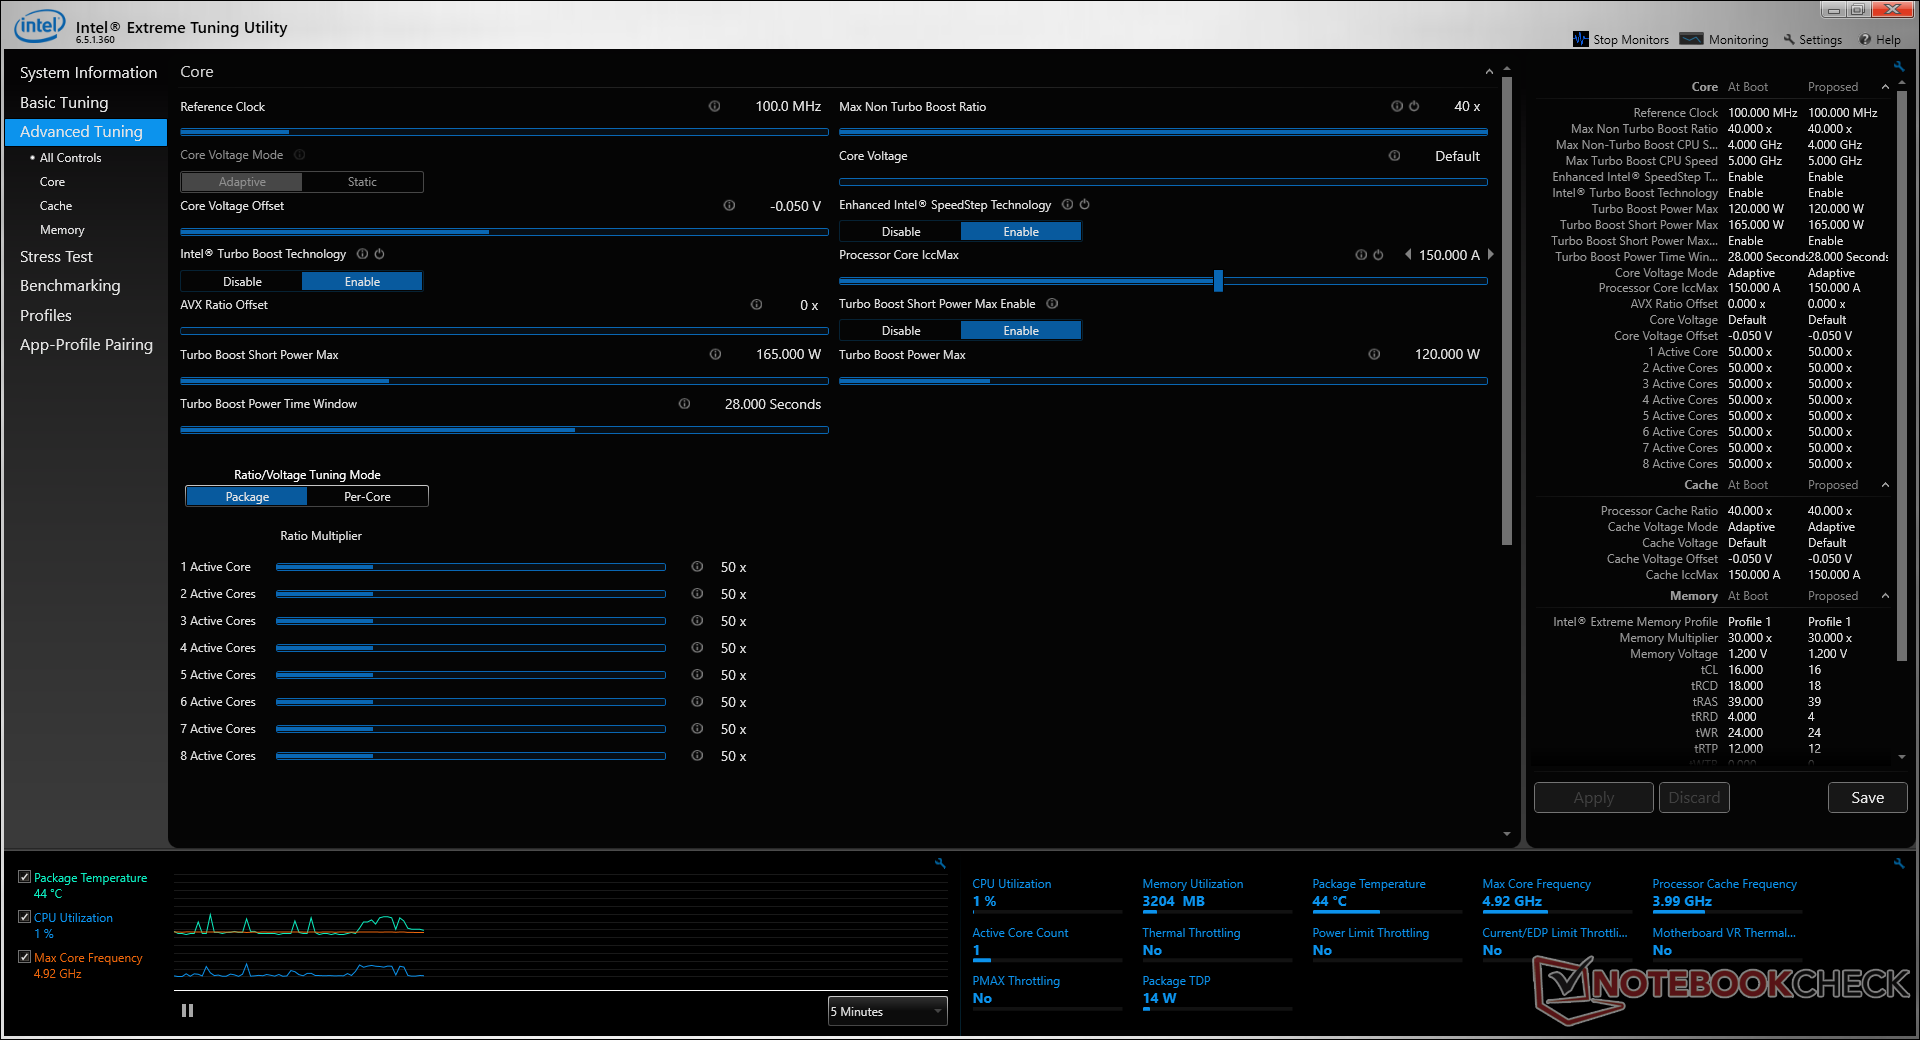
Task: Select Per-Core ratio tuning mode
Action: coord(367,497)
